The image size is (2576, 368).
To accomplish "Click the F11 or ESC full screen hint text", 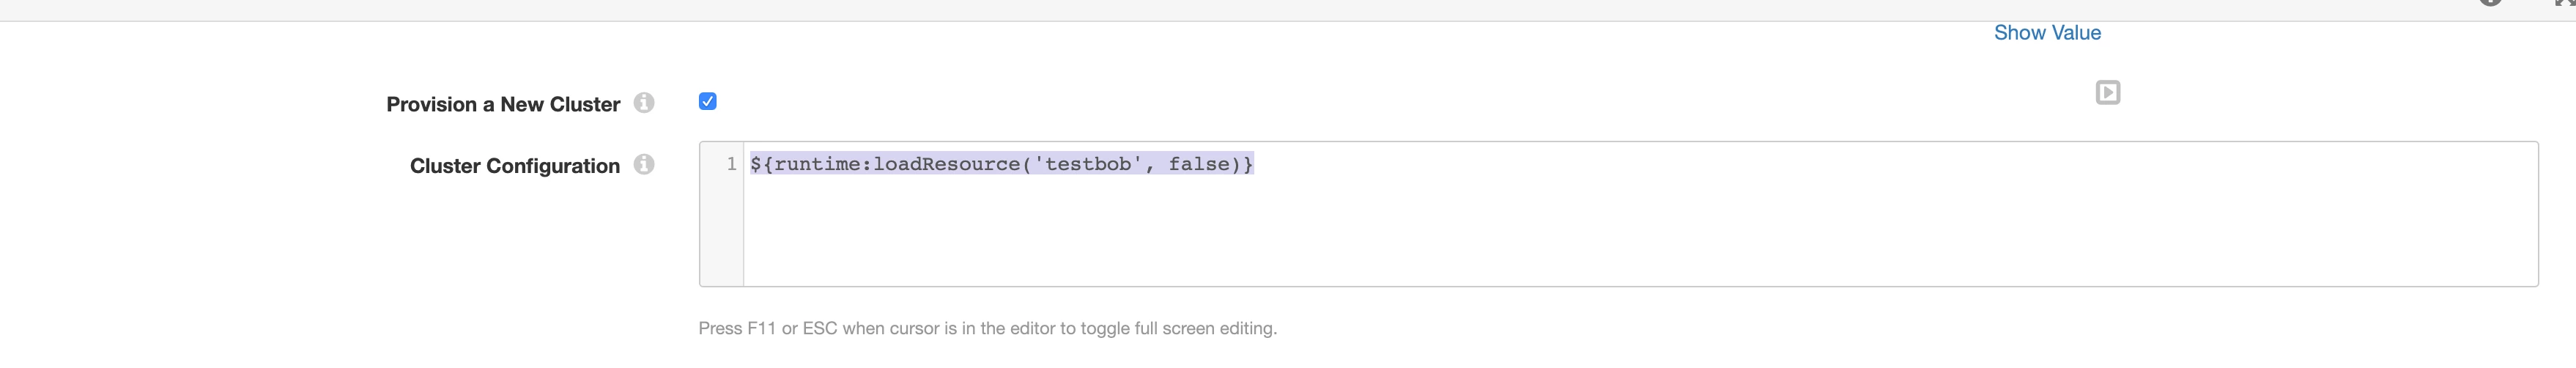I will (x=987, y=328).
